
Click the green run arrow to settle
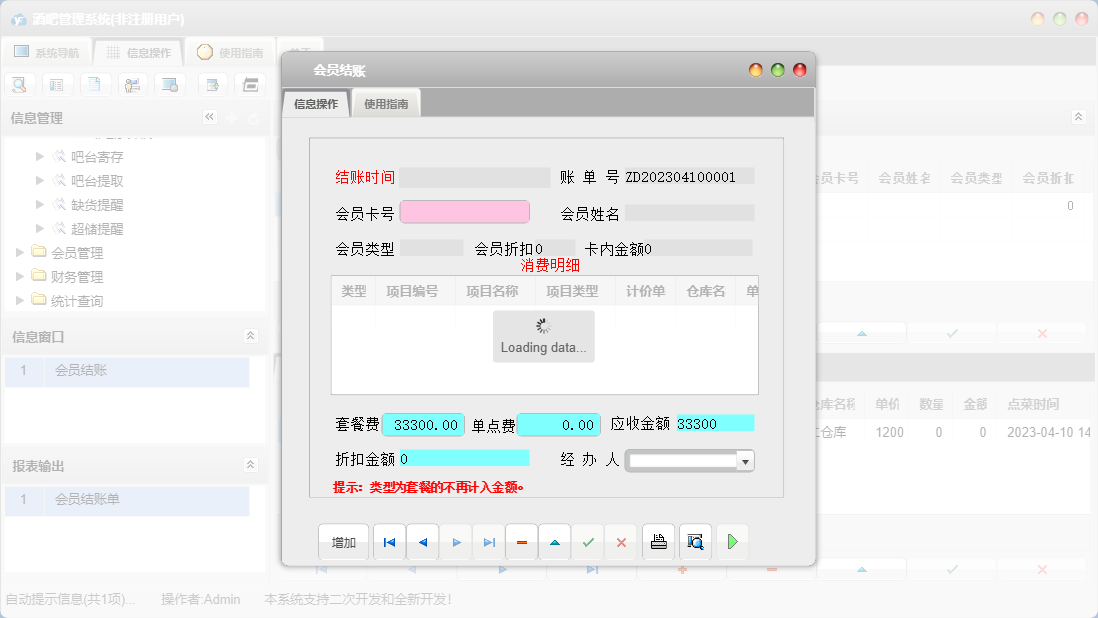pos(732,541)
